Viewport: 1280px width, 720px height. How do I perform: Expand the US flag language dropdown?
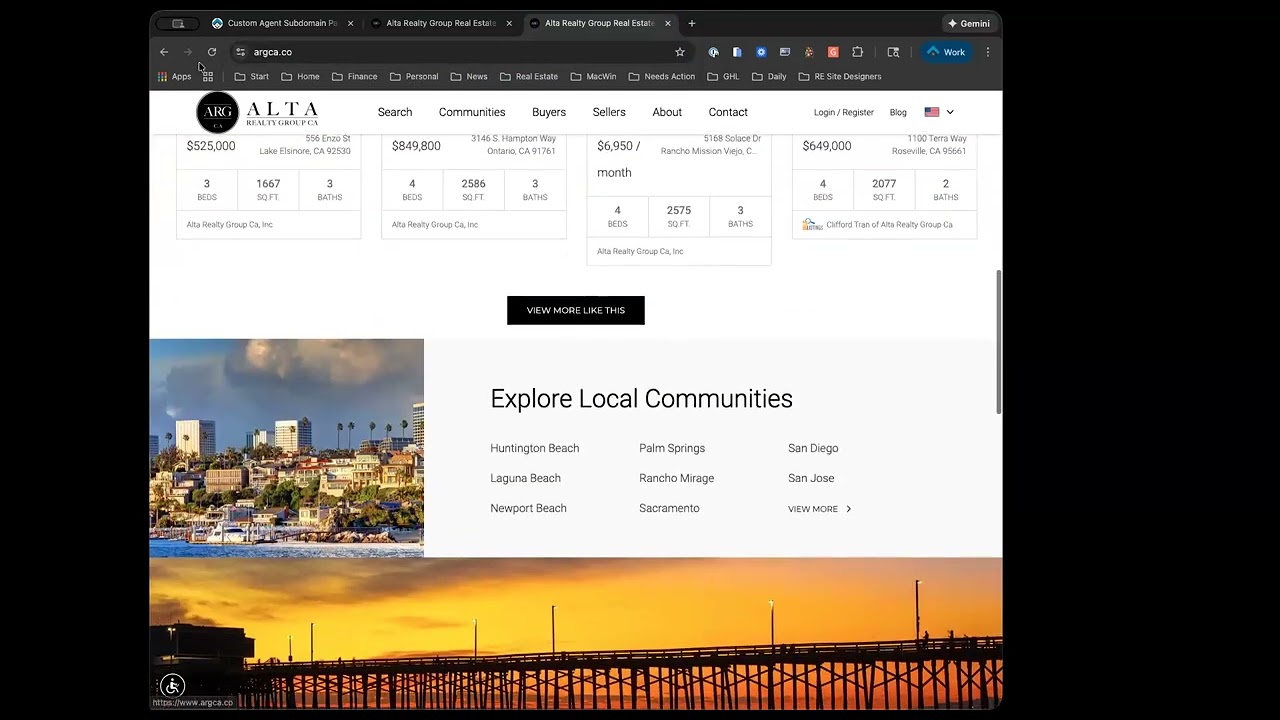coord(939,112)
